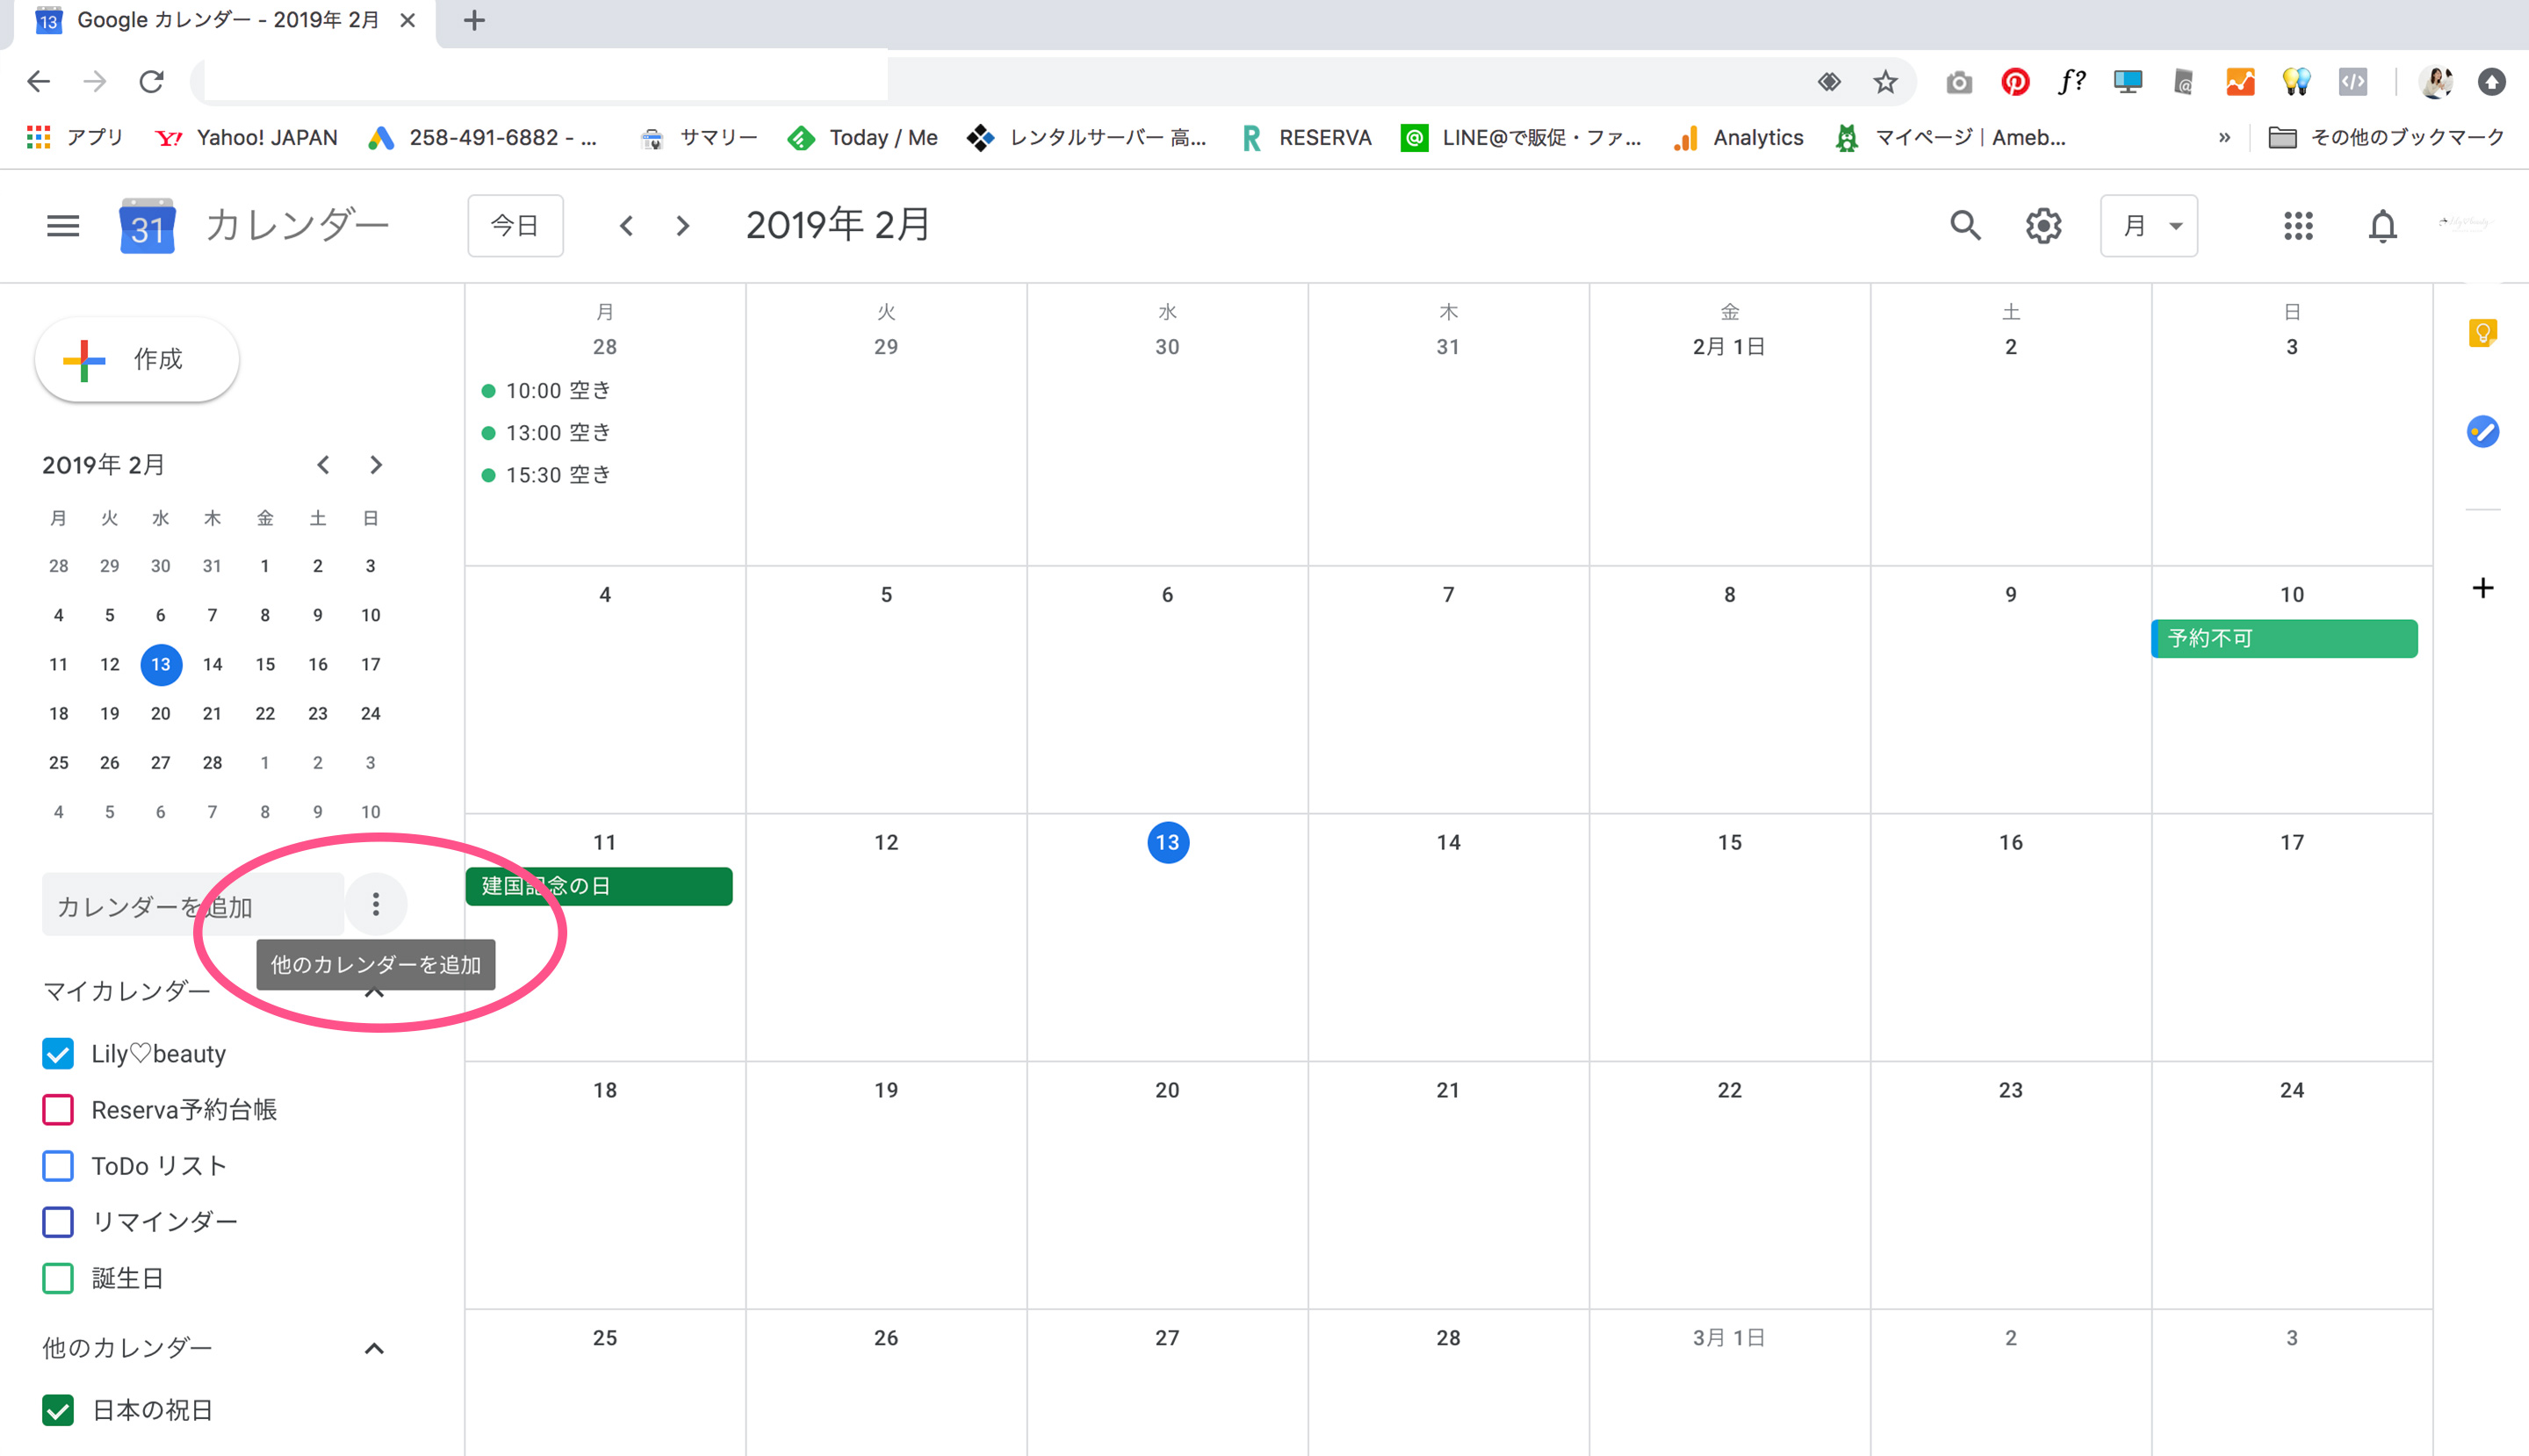
Task: Click the f? font extension icon
Action: coord(2071,82)
